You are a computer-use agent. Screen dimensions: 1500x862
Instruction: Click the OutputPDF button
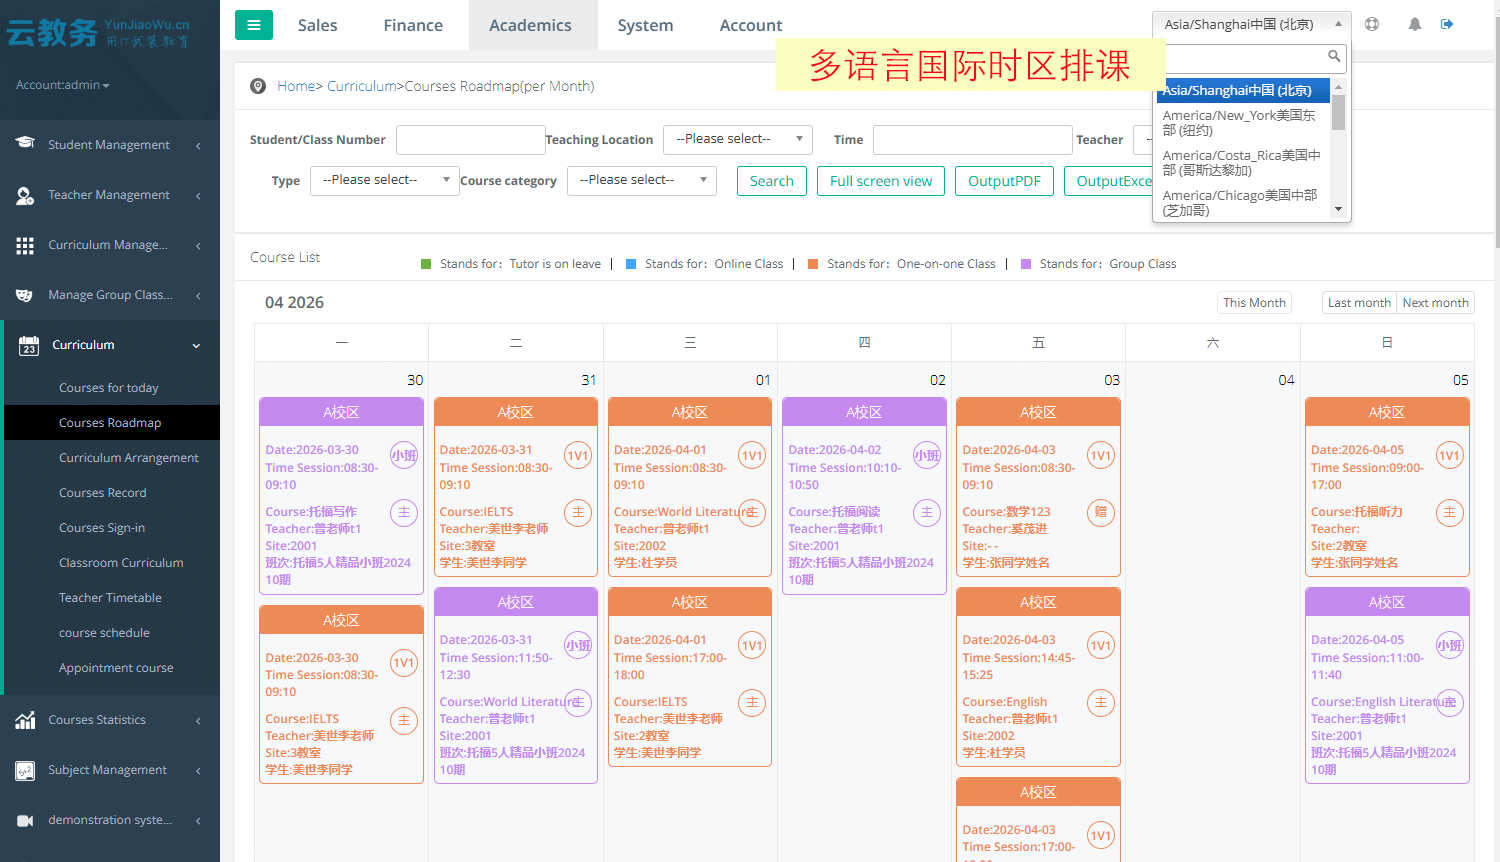coord(1004,181)
